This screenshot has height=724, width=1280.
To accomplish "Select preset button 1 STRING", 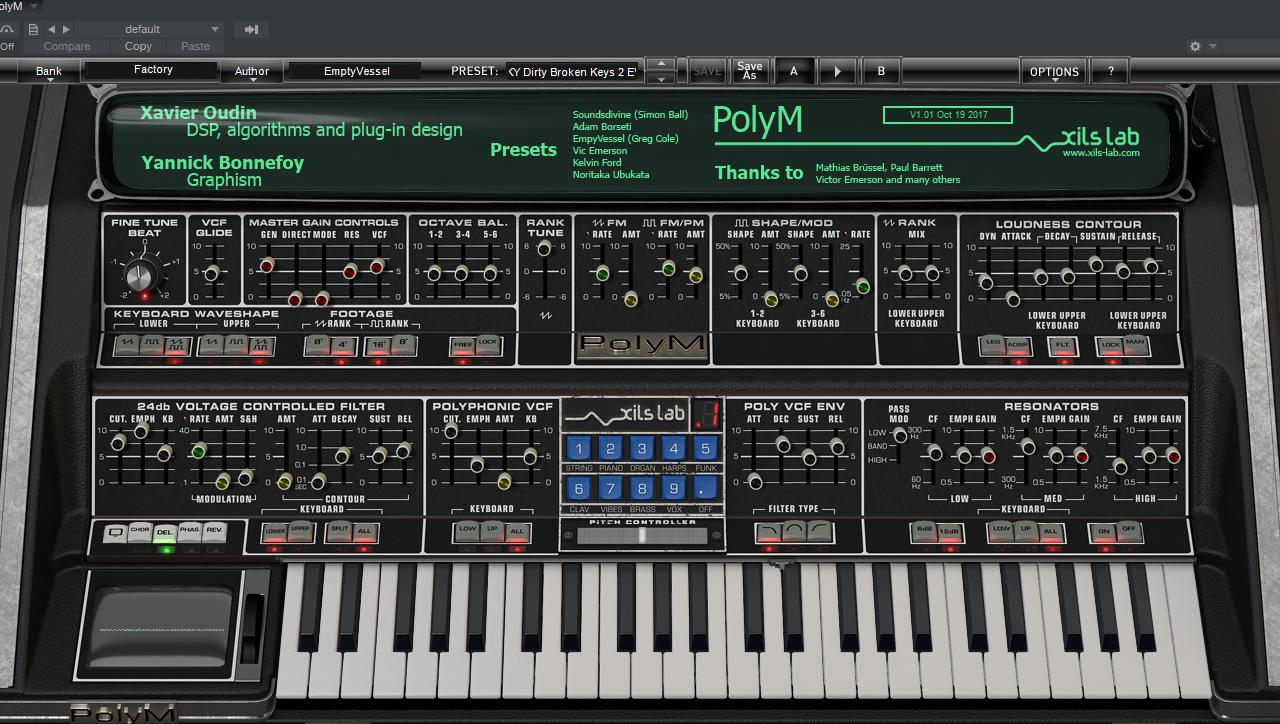I will pyautogui.click(x=579, y=448).
